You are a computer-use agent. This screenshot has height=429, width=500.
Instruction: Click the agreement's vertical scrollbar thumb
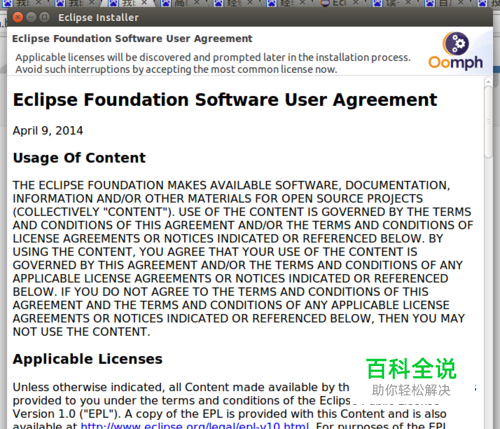[x=488, y=122]
